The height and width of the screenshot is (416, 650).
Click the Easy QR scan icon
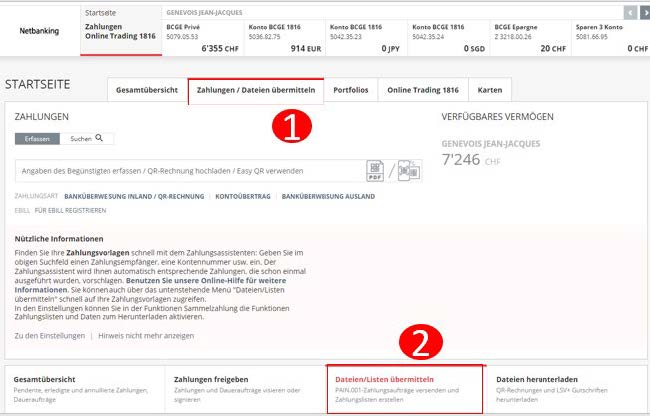[x=409, y=170]
